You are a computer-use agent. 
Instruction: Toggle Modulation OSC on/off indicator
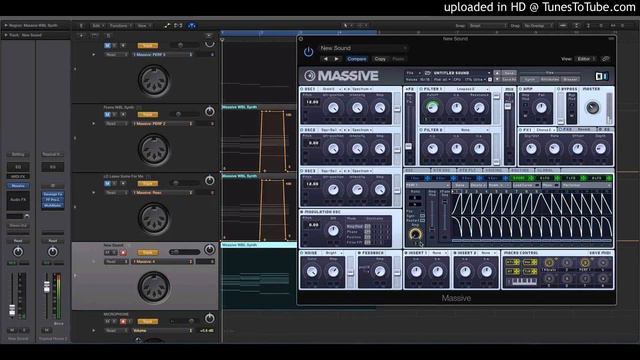302,212
